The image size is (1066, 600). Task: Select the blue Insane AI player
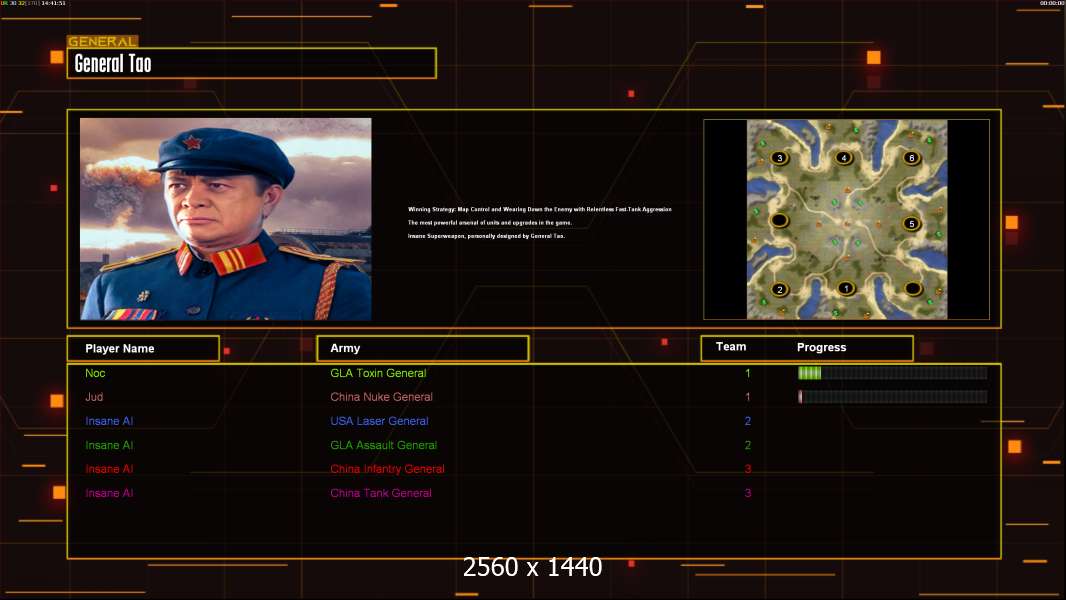click(109, 421)
